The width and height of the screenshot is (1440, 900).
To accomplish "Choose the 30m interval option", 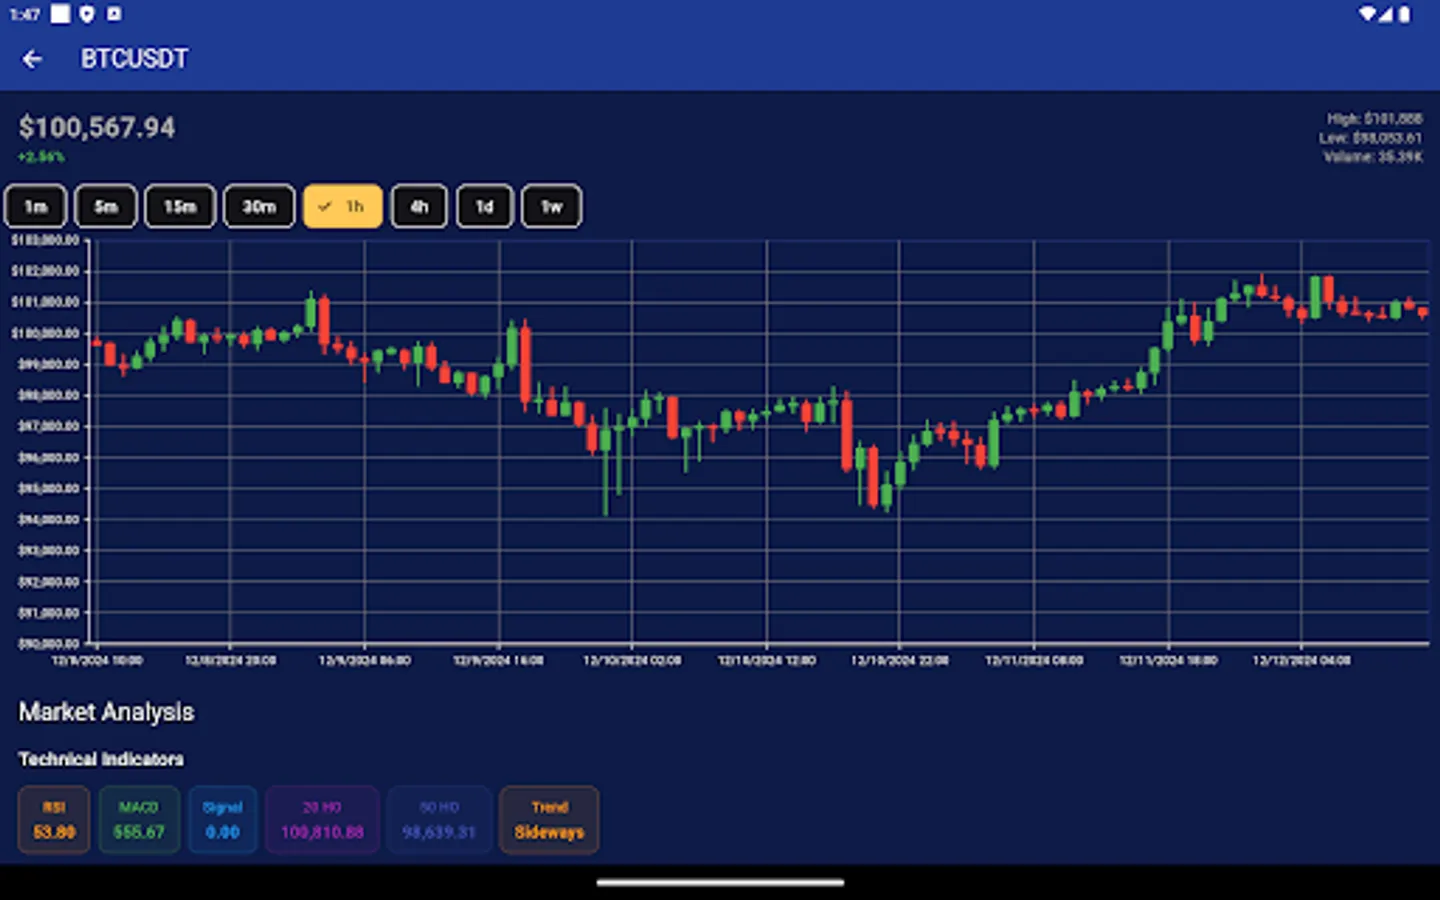I will [259, 206].
